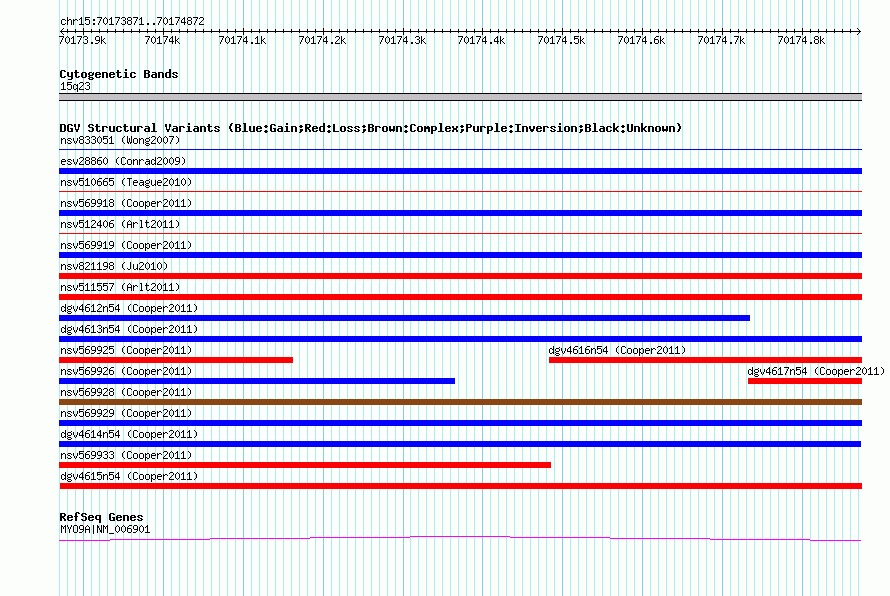Open nsv569919 (Cooper2011) variant label

126,245
